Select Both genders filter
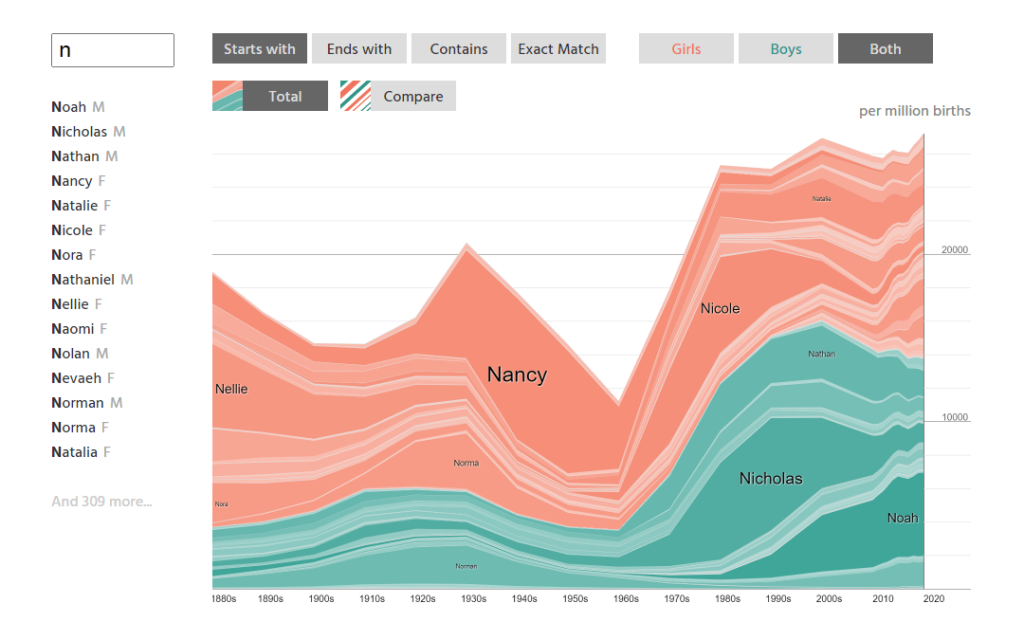This screenshot has width=1024, height=640. tap(885, 49)
